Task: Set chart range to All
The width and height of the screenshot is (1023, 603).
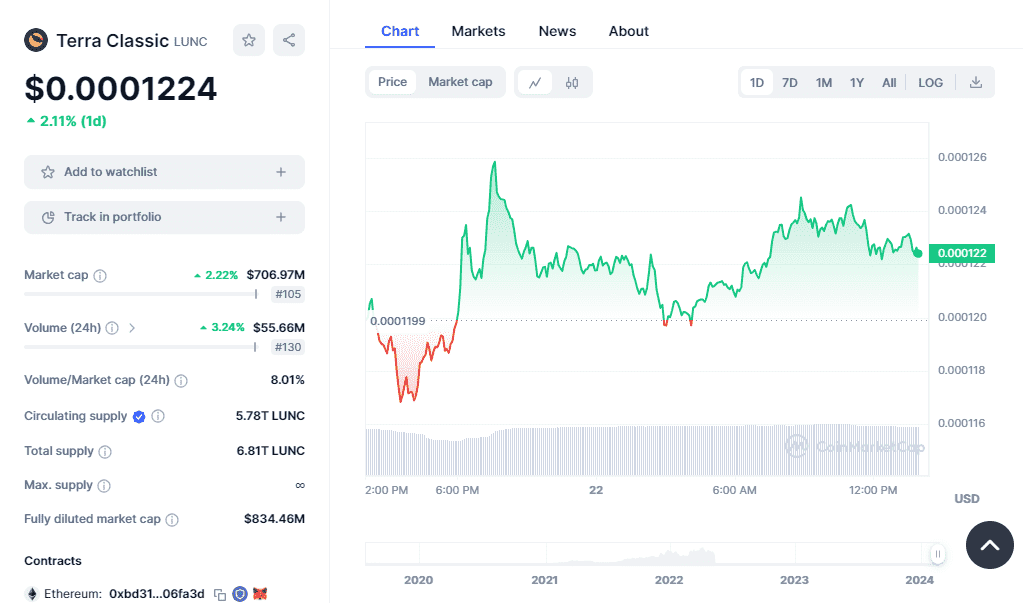Action: click(889, 82)
